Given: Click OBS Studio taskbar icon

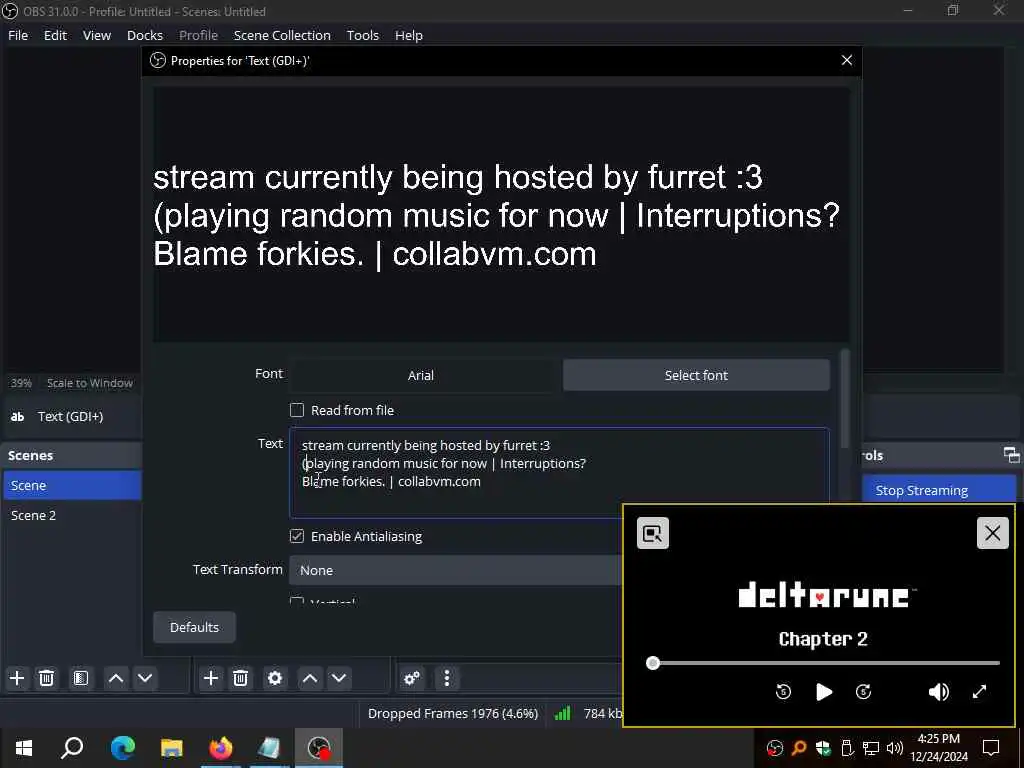Looking at the screenshot, I should (319, 747).
